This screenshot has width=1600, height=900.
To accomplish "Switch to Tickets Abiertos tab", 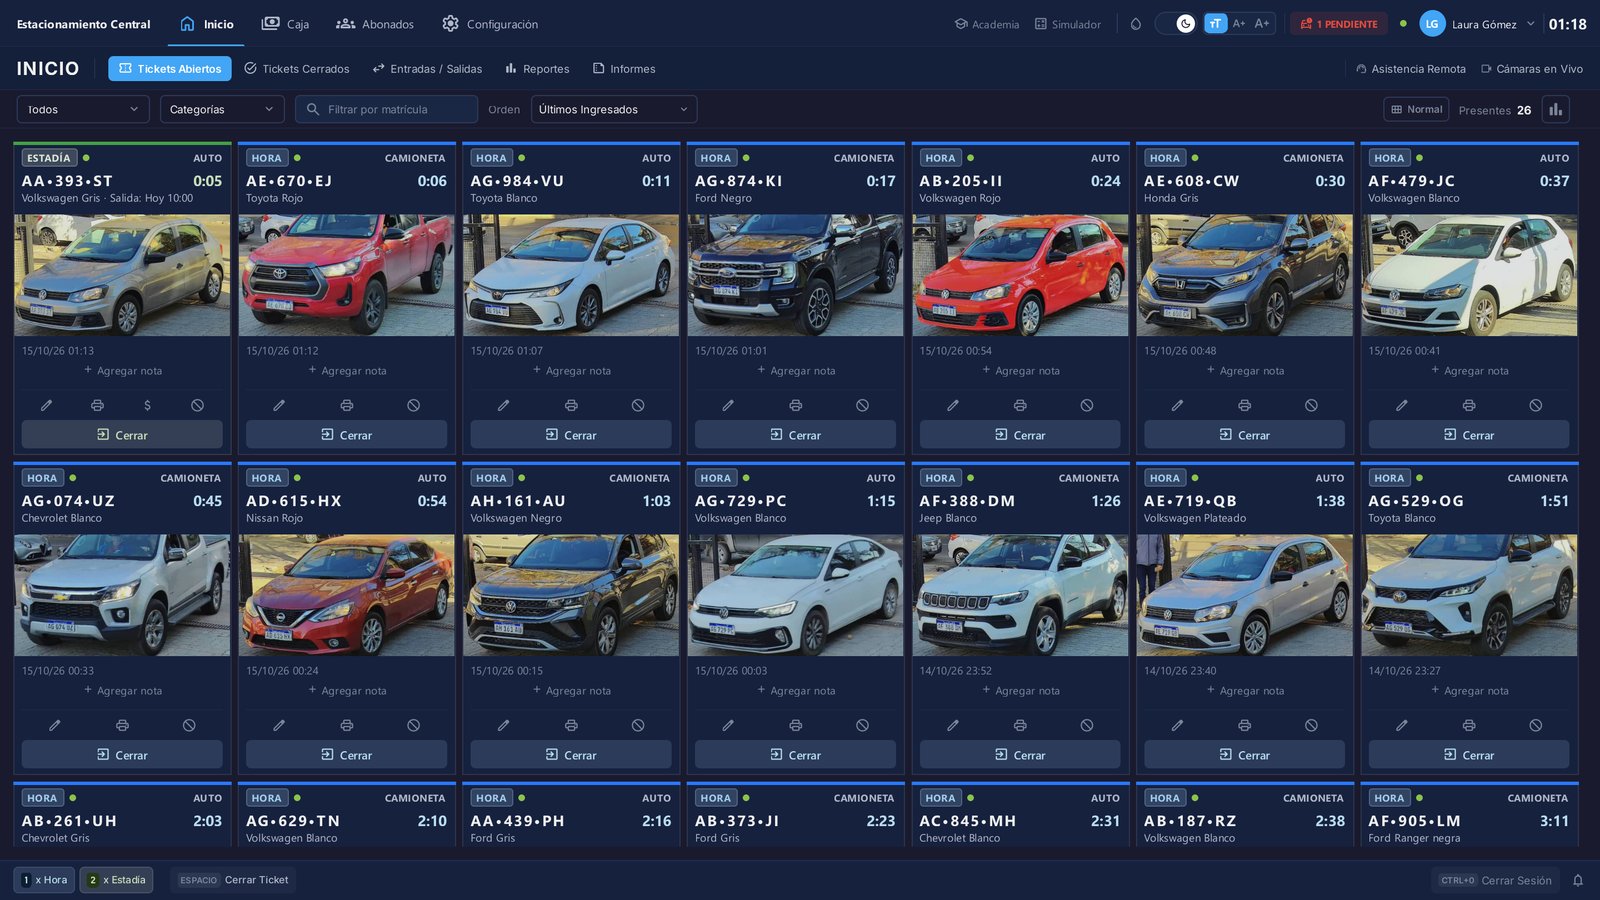I will [x=170, y=69].
